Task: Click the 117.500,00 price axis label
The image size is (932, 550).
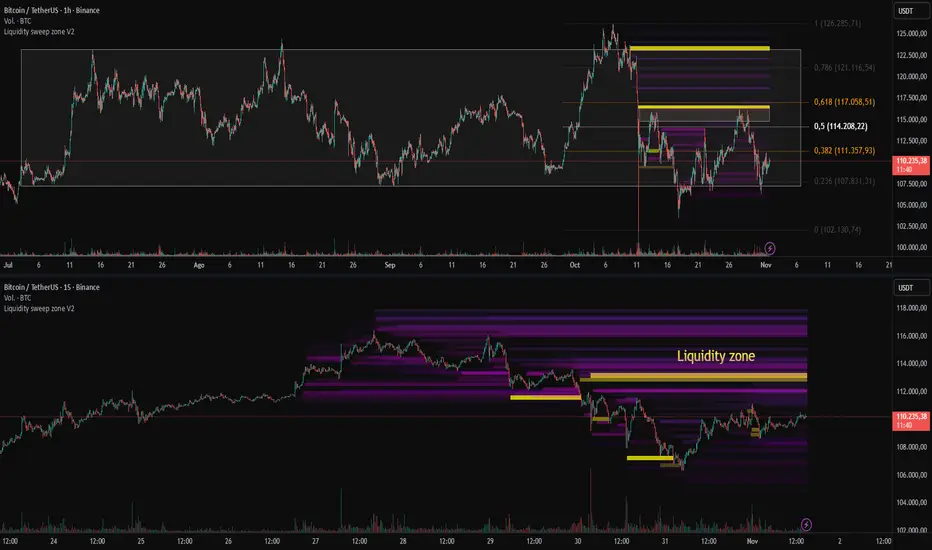Action: point(912,98)
